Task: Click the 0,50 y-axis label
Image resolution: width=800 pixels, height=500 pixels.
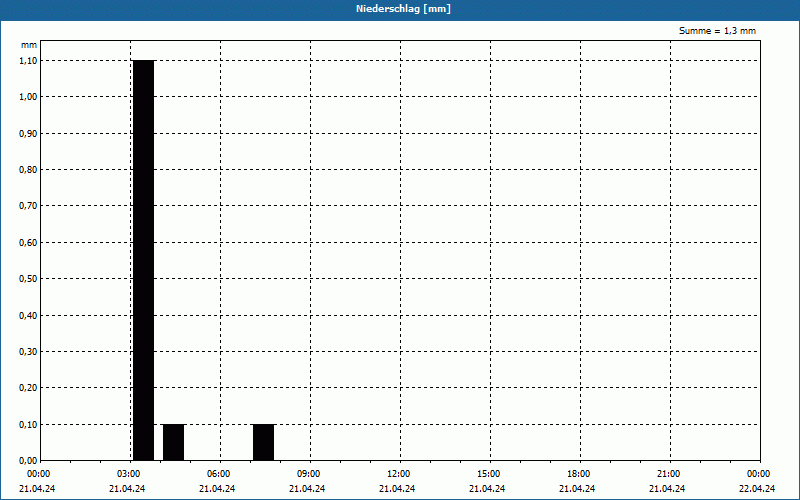Action: [x=28, y=279]
